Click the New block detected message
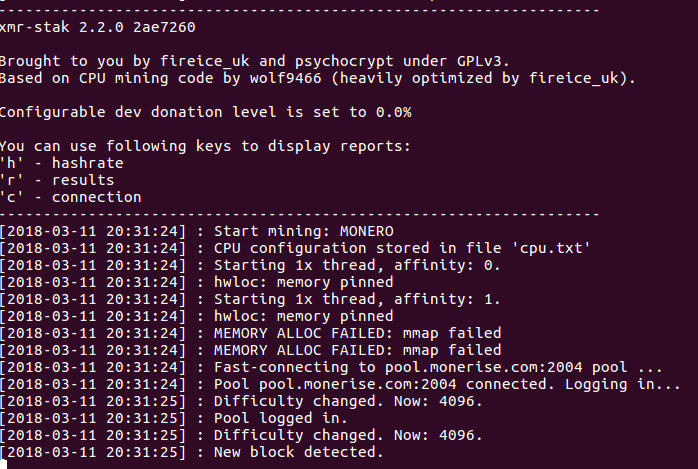The height and width of the screenshot is (469, 698). [x=298, y=452]
